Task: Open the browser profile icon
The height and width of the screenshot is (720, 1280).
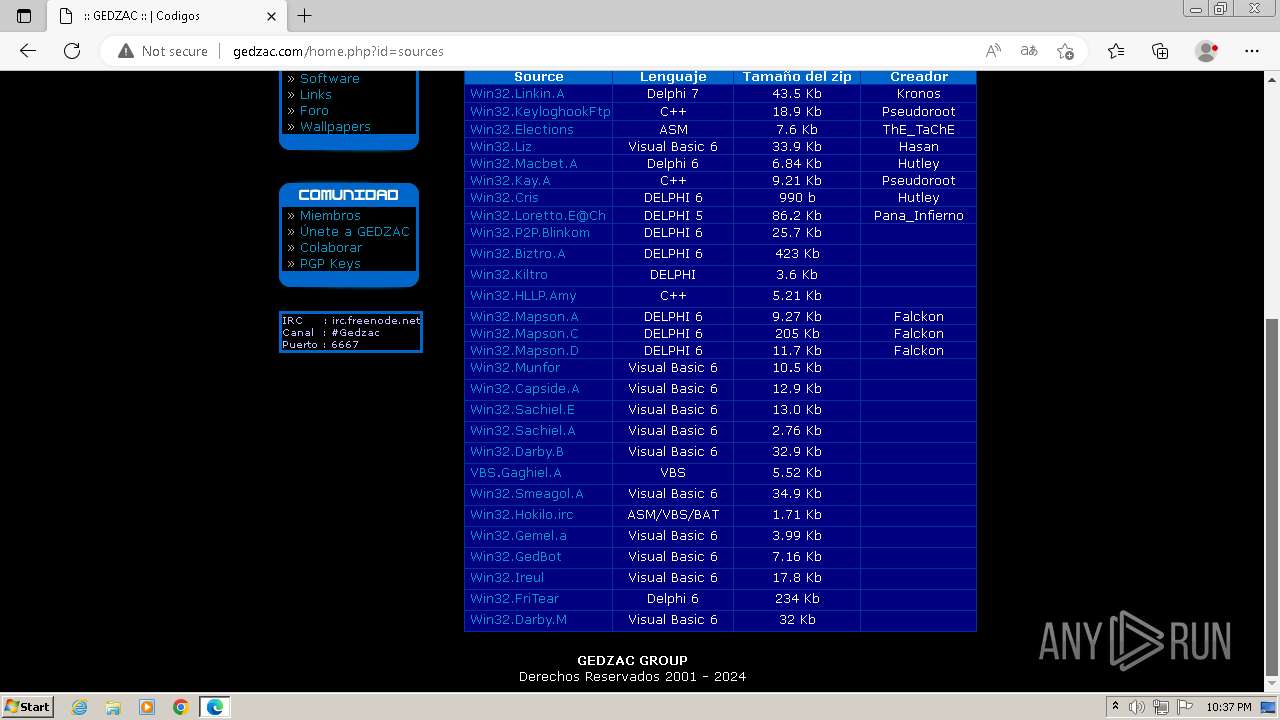Action: [x=1207, y=51]
